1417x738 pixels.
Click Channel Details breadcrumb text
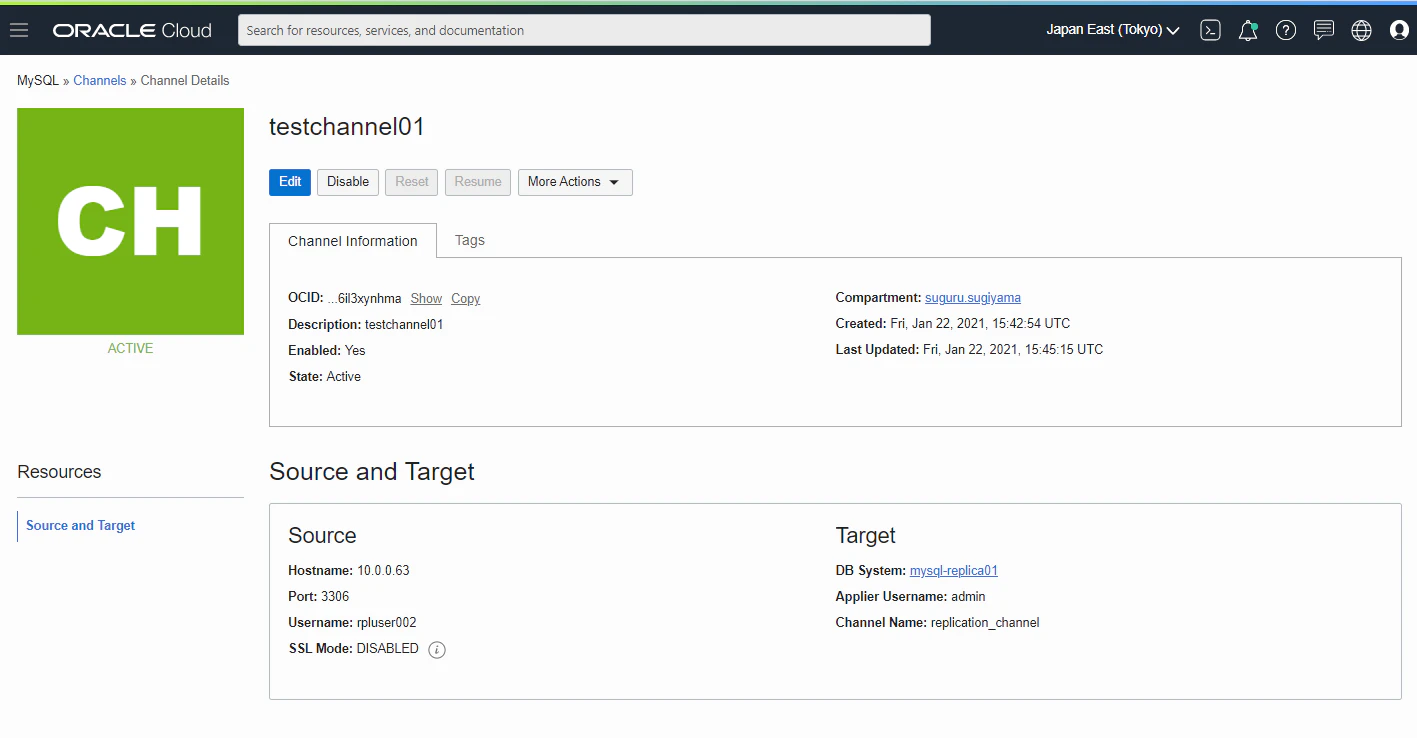tap(185, 80)
